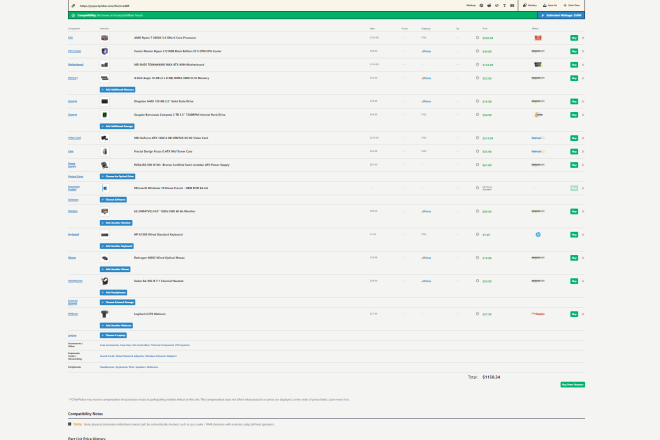Remove the Kingston A400 SSD row

coord(583,101)
